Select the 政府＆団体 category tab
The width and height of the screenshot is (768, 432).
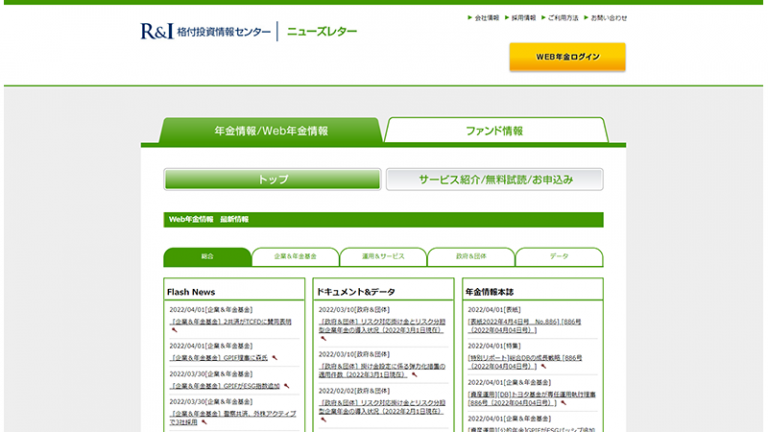(471, 257)
